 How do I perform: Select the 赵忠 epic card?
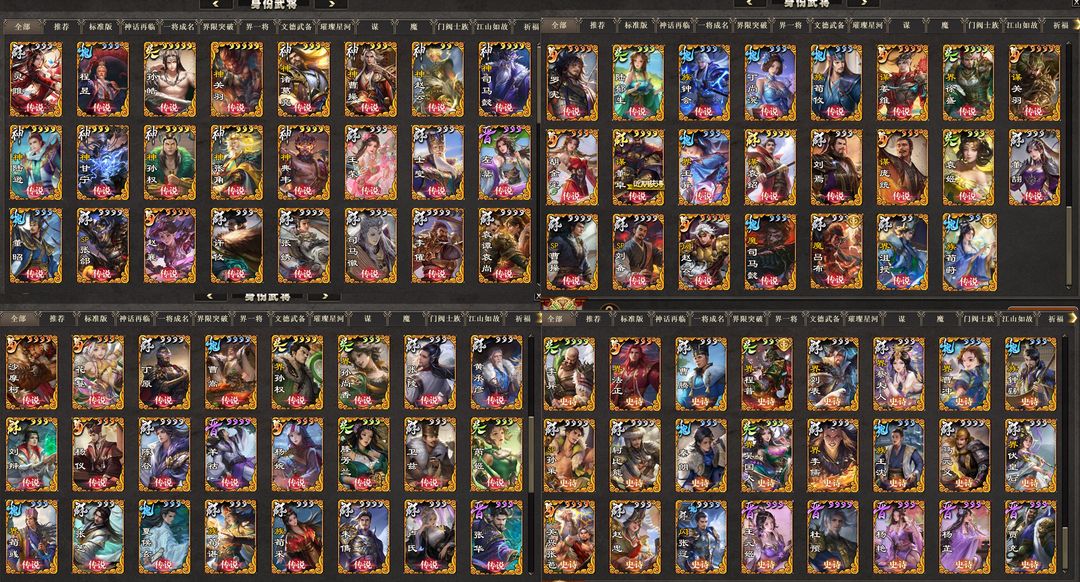tap(635, 538)
